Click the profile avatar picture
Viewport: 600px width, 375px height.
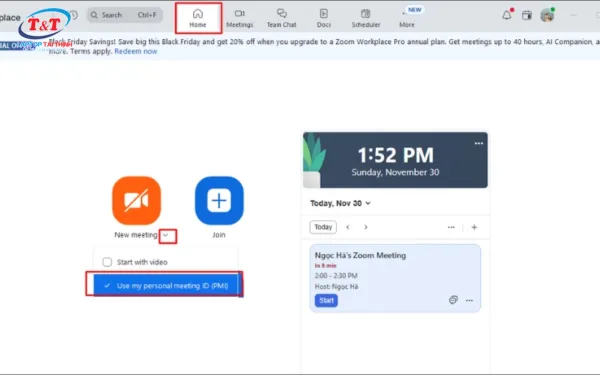pyautogui.click(x=547, y=15)
